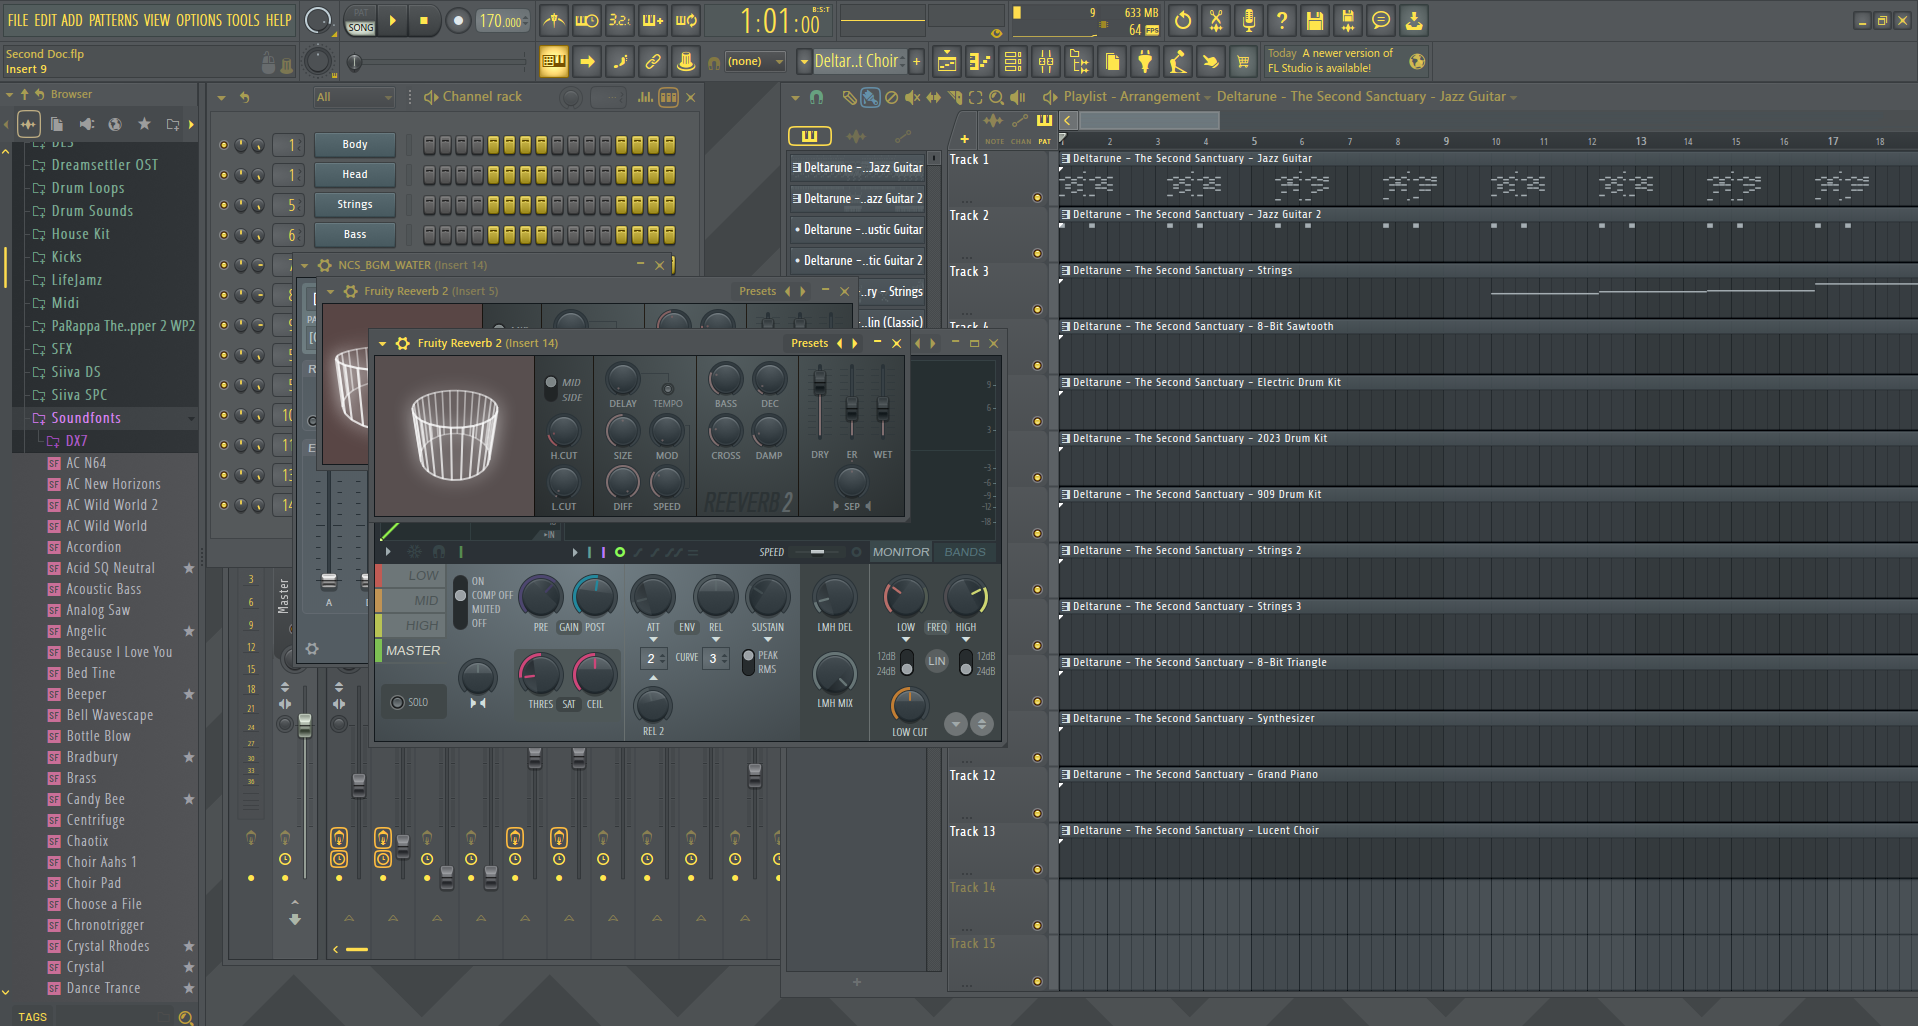This screenshot has width=1918, height=1026.
Task: Open Fruity Reeverb 2 Insert 14 options menu arrow
Action: [x=382, y=343]
